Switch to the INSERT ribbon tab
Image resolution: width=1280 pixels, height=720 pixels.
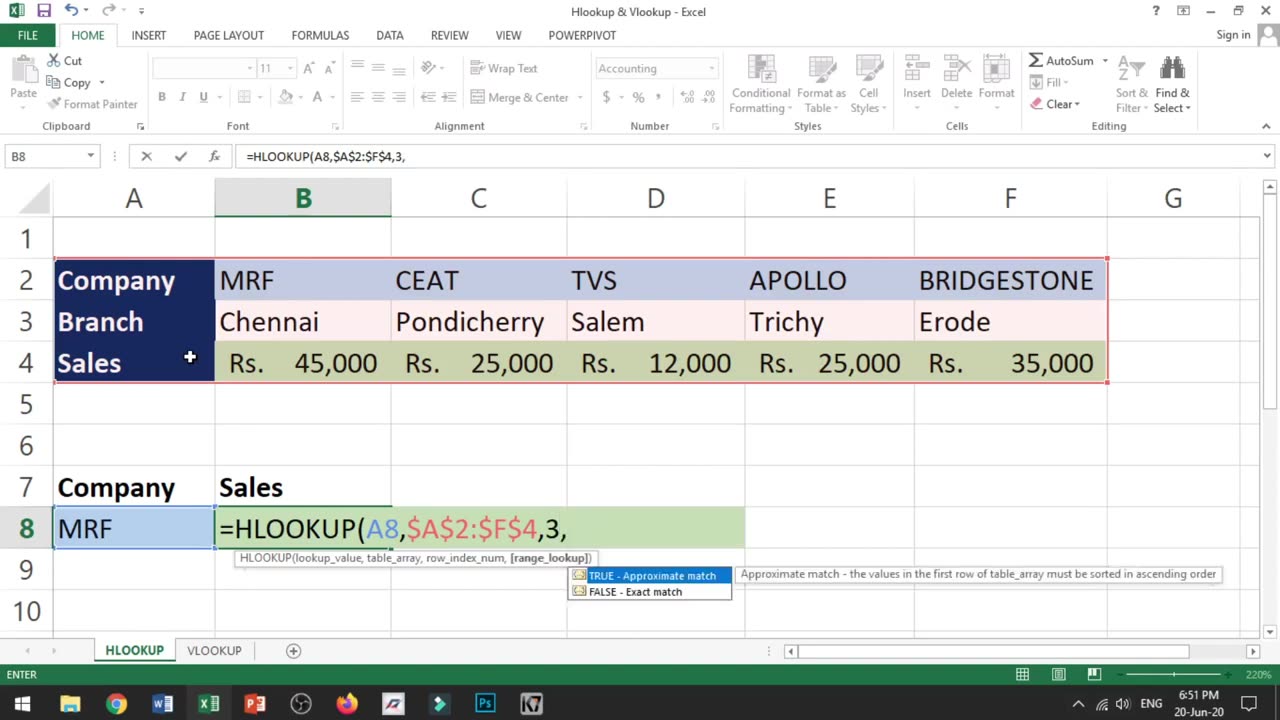[148, 35]
